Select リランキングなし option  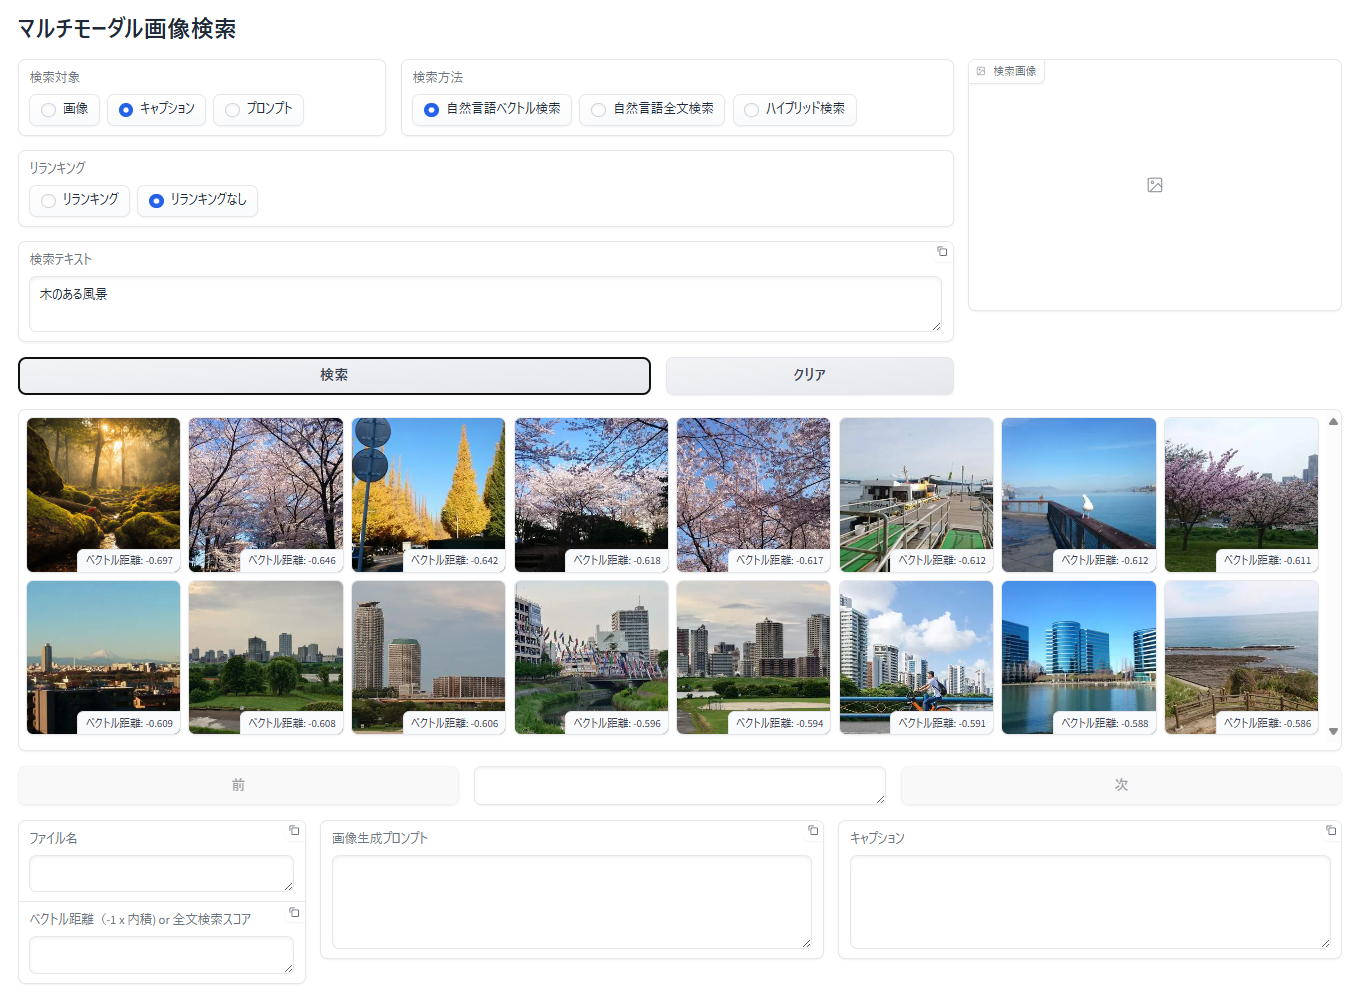(197, 200)
